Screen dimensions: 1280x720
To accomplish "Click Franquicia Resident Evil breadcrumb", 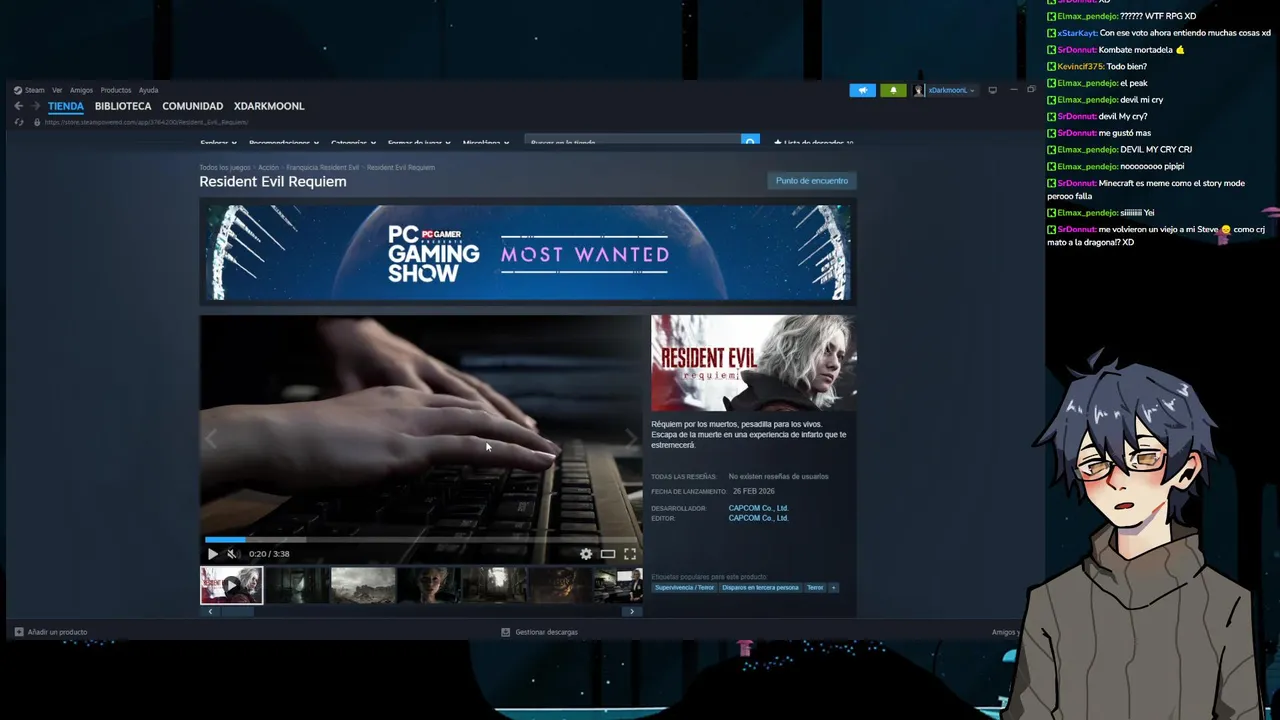I will [322, 168].
